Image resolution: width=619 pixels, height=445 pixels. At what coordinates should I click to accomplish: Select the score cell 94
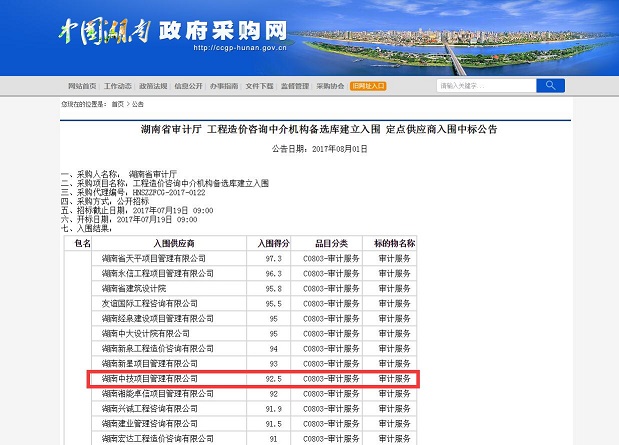(x=274, y=349)
